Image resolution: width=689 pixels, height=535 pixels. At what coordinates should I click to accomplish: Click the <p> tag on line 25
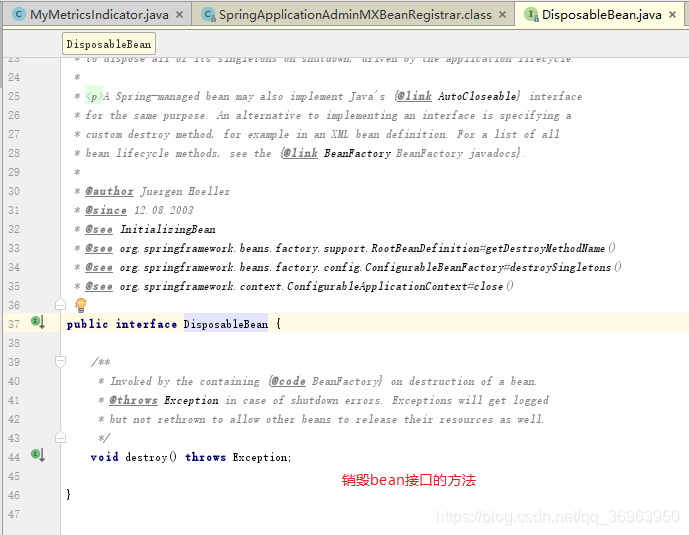click(x=94, y=96)
